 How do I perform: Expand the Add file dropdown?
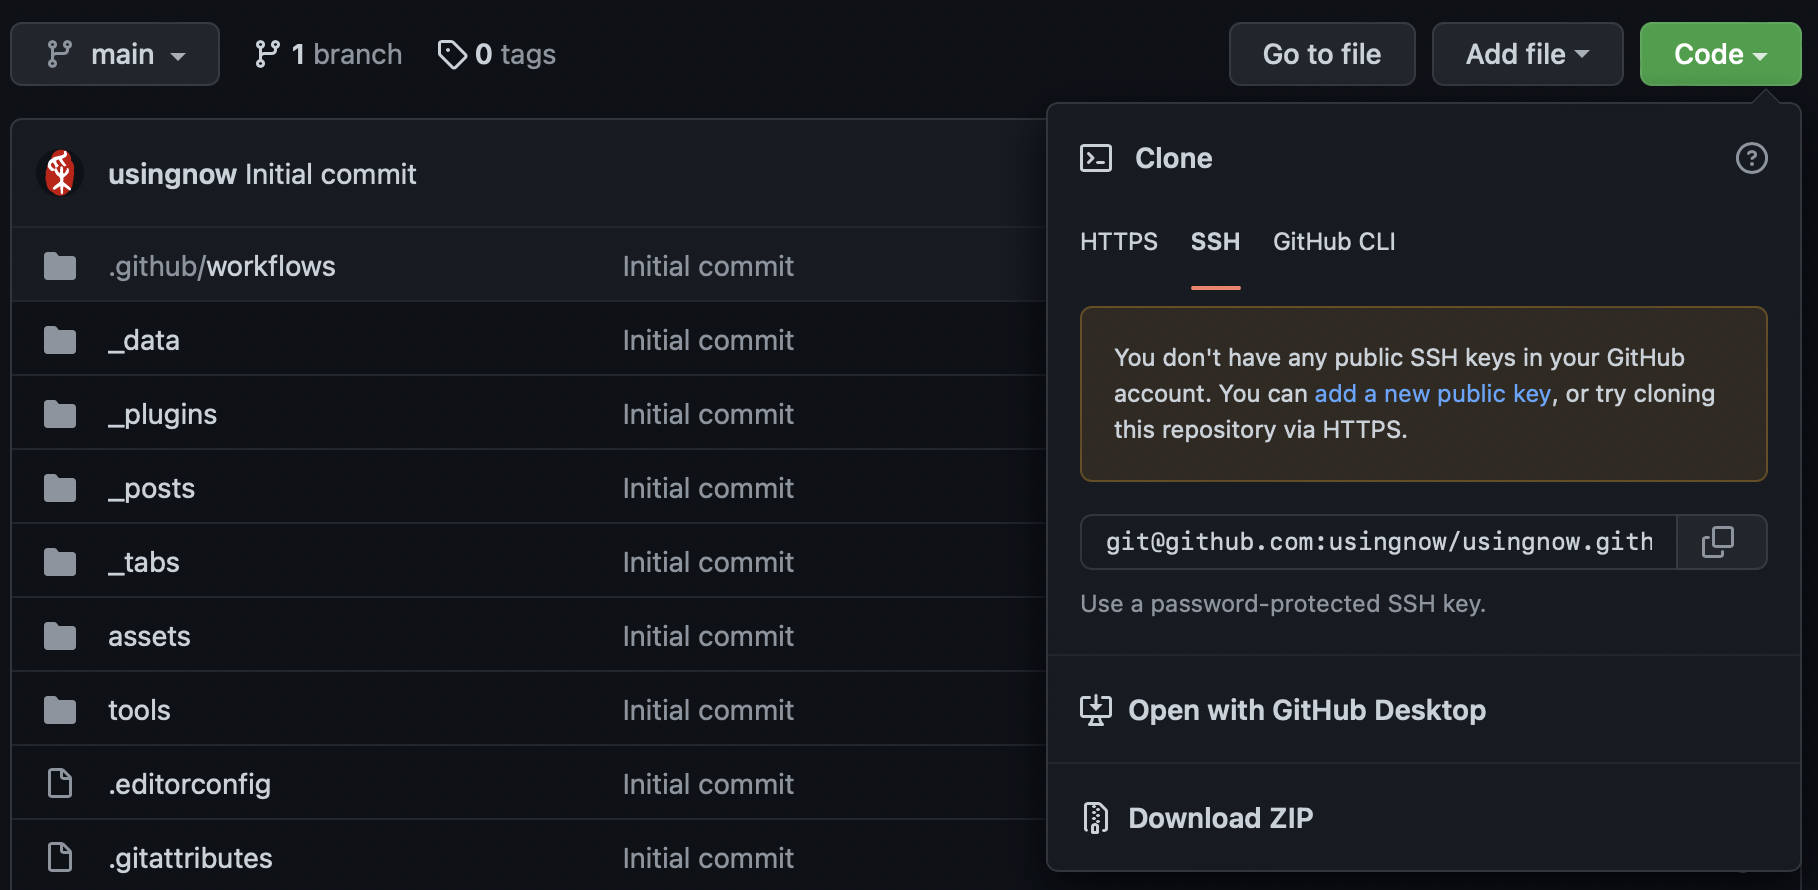[x=1527, y=54]
